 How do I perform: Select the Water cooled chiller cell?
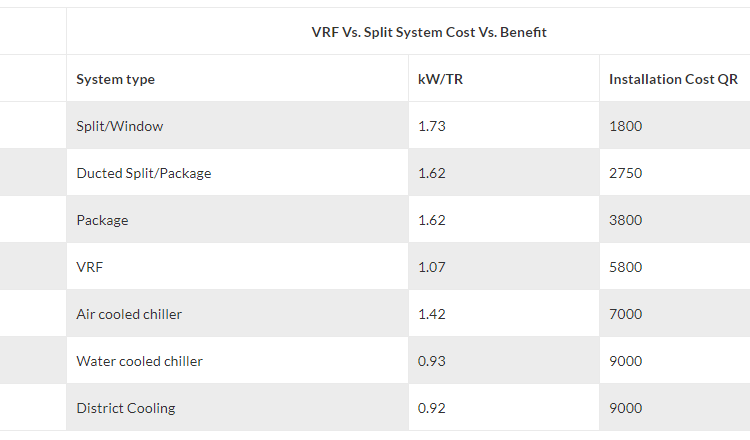[139, 361]
